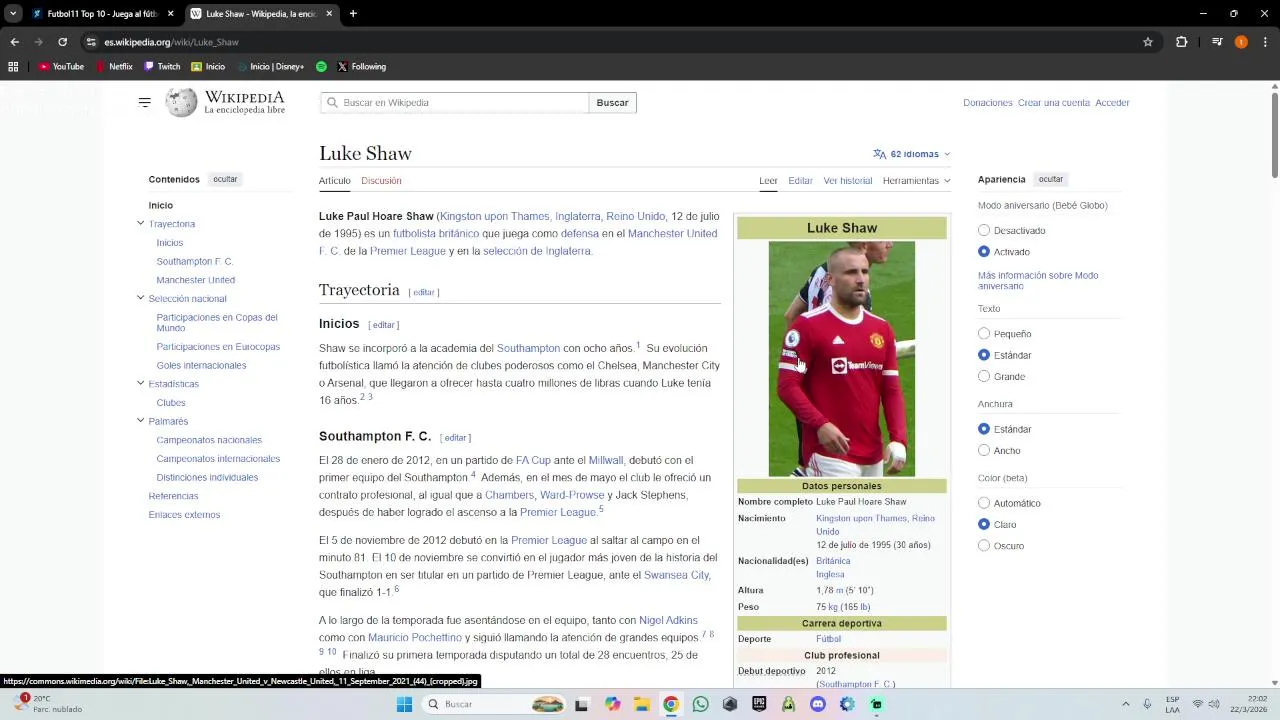
Task: Open the Acceder login link
Action: [x=1112, y=103]
